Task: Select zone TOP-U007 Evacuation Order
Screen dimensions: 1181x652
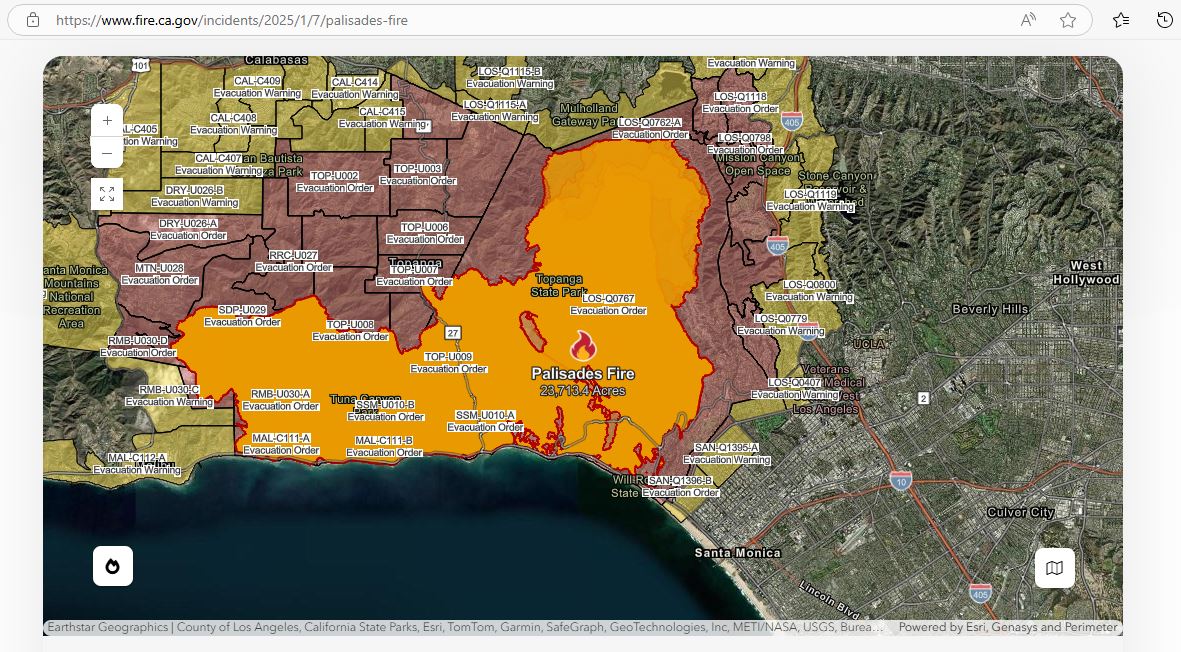Action: 414,276
